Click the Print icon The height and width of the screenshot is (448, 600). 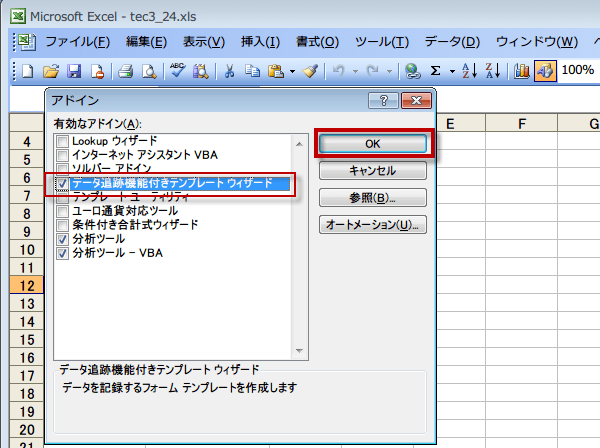point(126,71)
